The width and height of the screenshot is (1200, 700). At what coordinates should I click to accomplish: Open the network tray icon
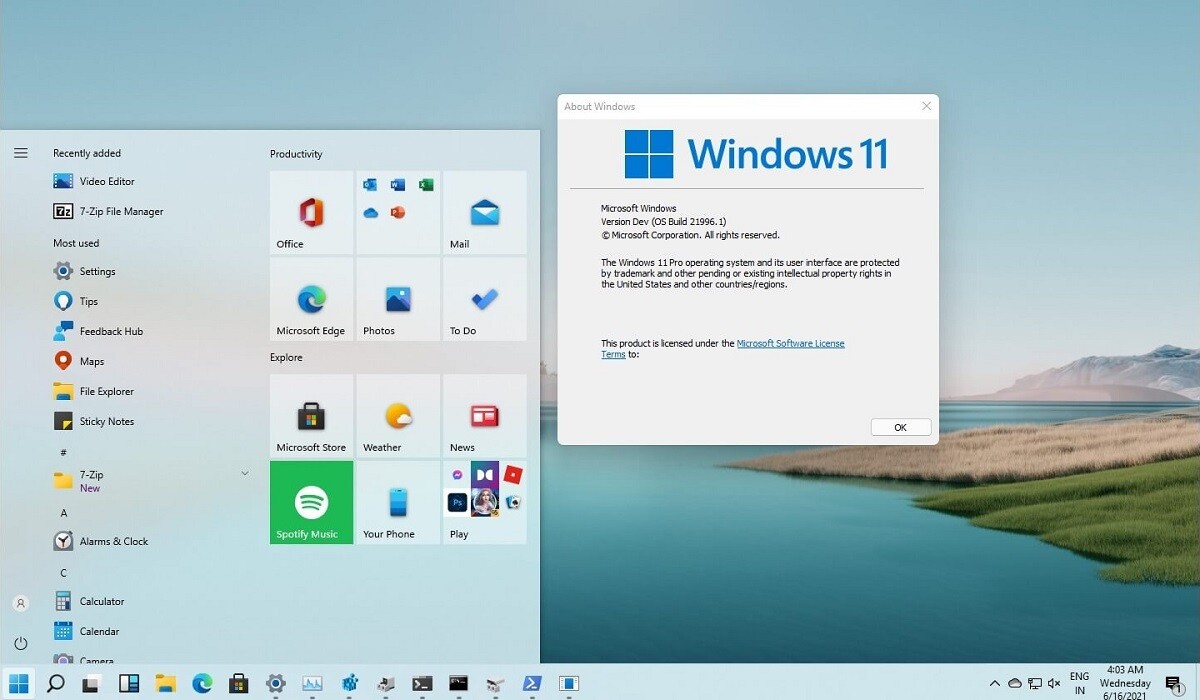click(x=1034, y=683)
